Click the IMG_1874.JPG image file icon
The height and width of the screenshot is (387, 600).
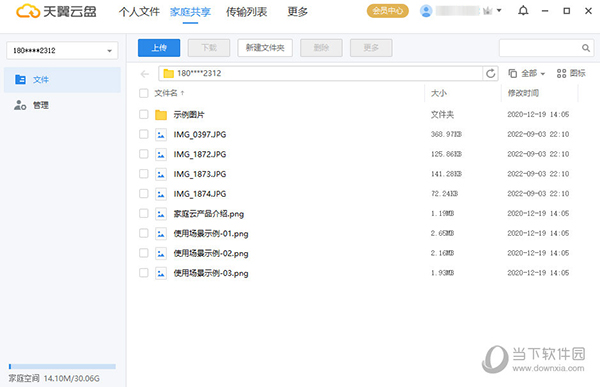(x=161, y=194)
